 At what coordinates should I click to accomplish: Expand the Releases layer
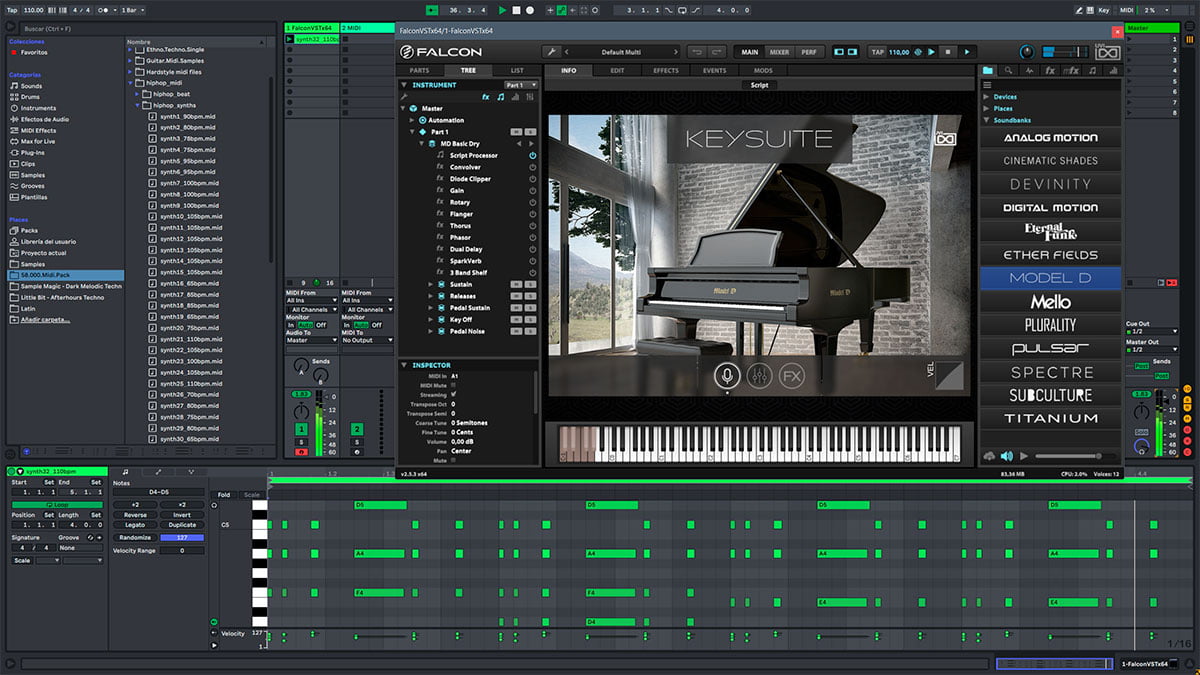click(430, 296)
